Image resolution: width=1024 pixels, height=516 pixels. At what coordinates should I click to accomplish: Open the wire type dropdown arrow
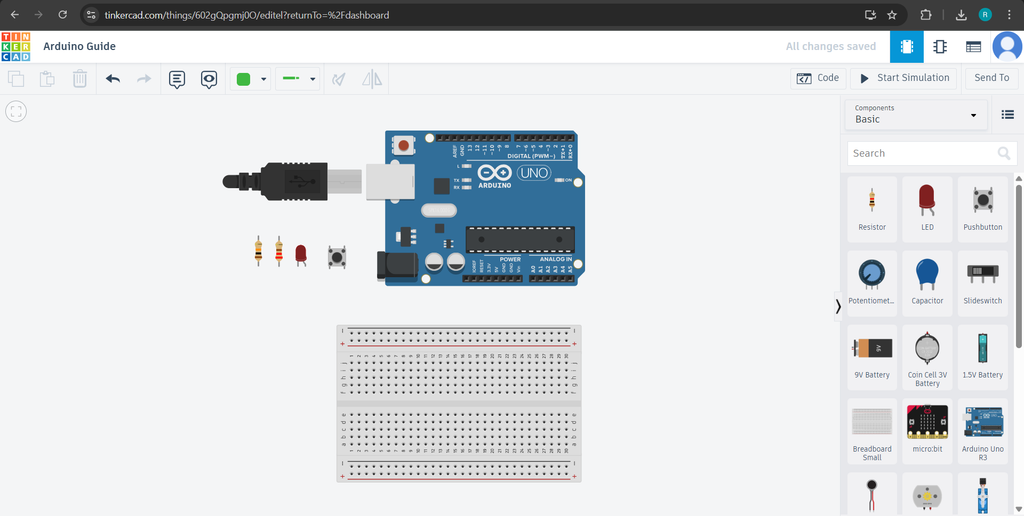(313, 80)
